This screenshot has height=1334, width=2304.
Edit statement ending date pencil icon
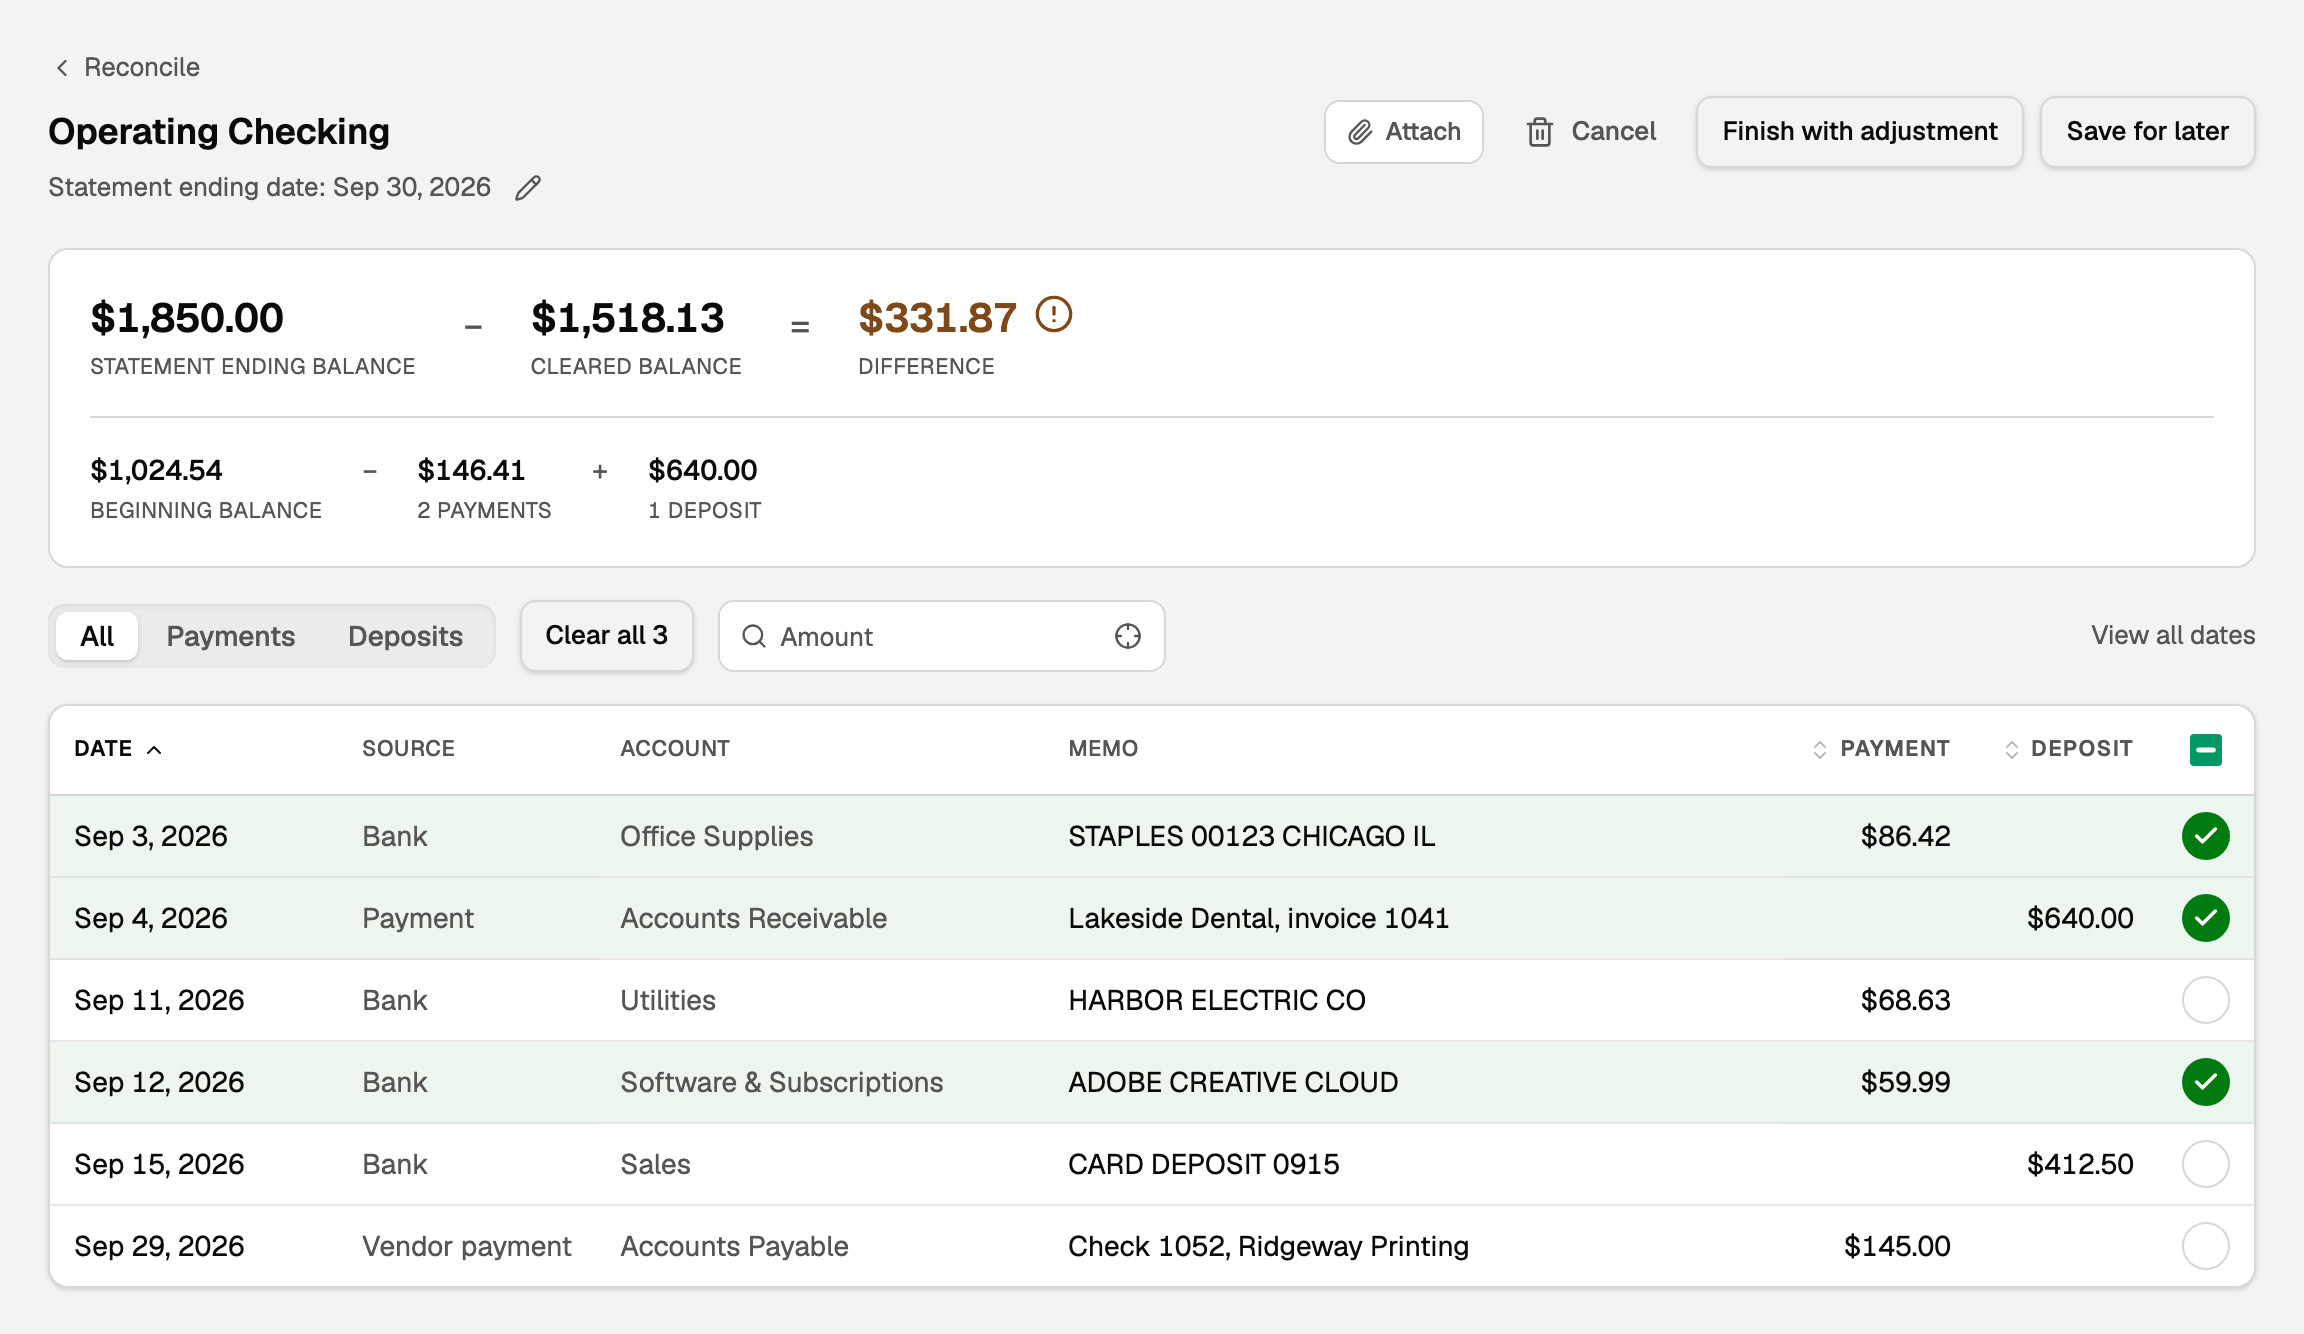528,188
